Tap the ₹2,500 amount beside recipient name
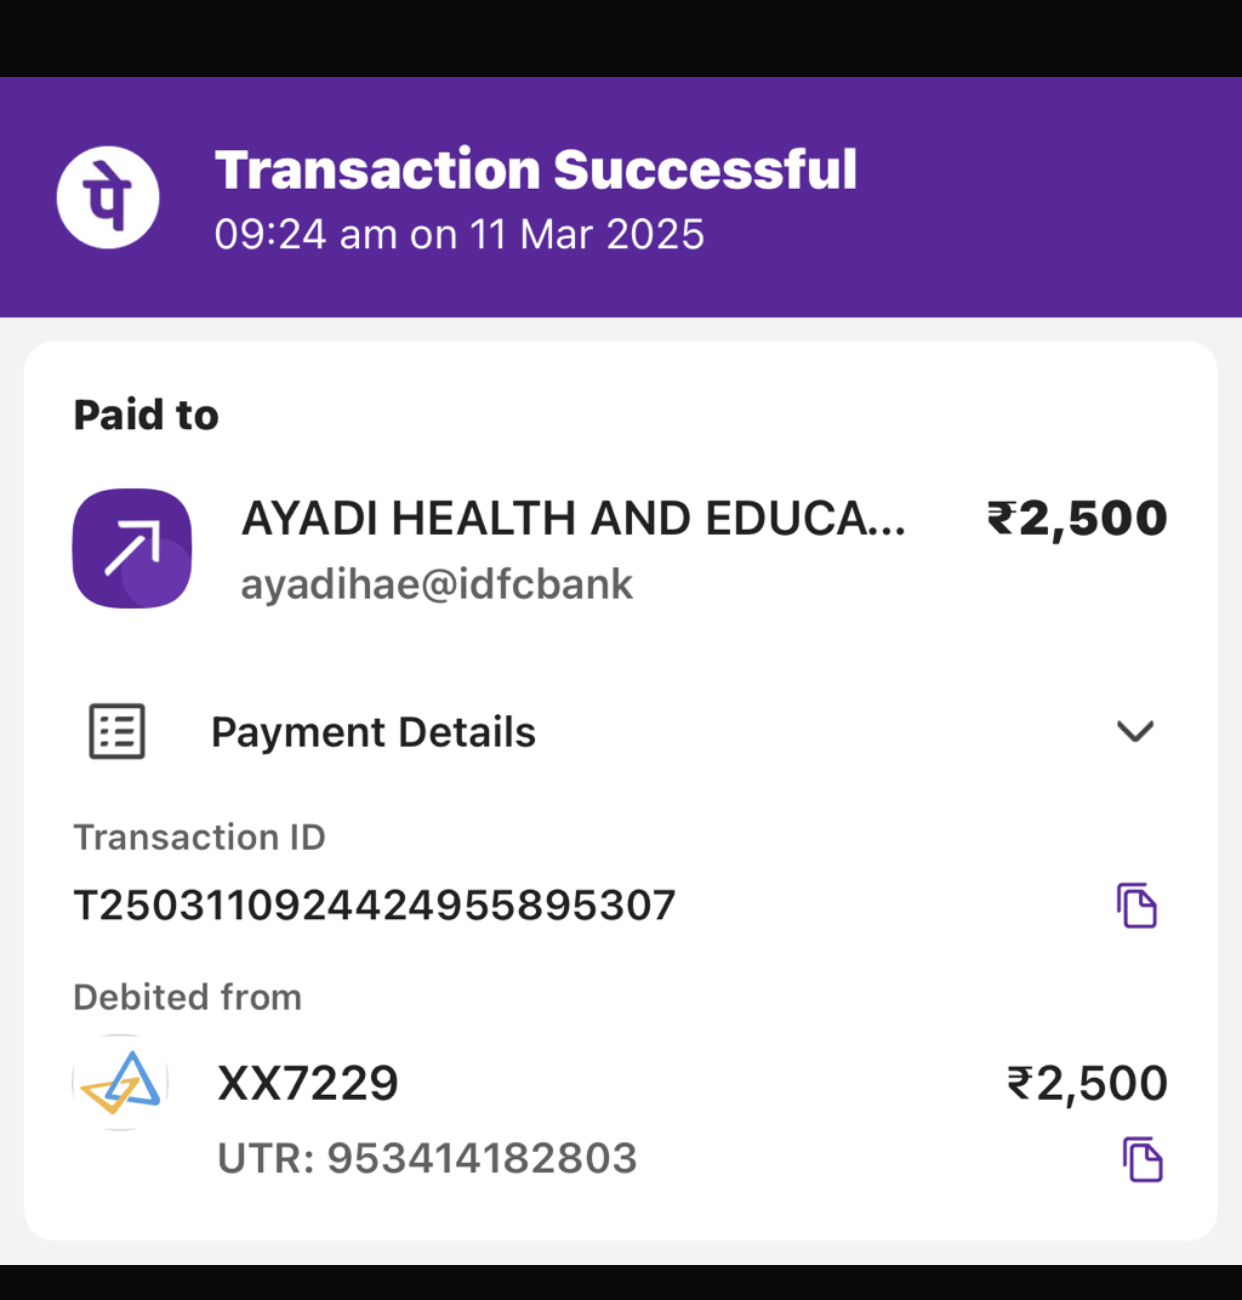The width and height of the screenshot is (1242, 1300). 1077,519
